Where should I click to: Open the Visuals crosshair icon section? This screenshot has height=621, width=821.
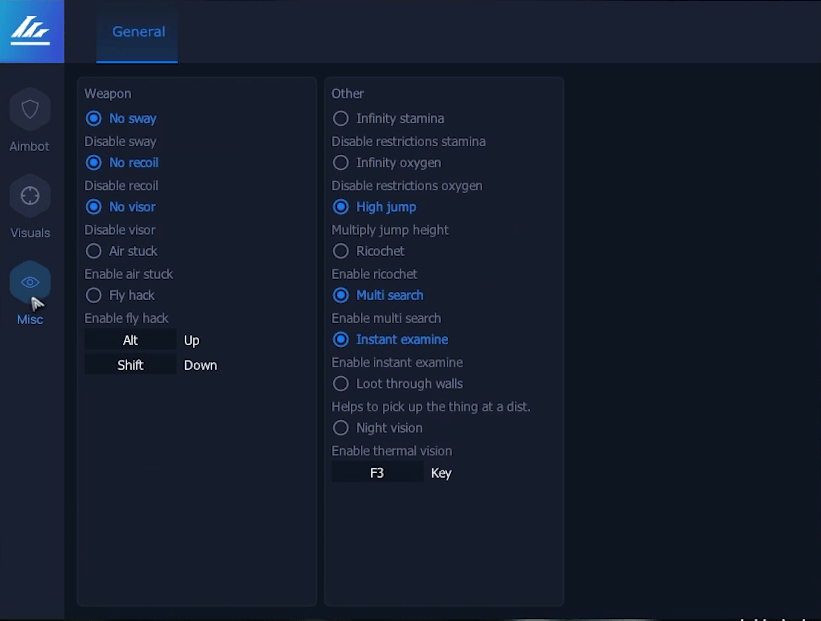pyautogui.click(x=30, y=196)
